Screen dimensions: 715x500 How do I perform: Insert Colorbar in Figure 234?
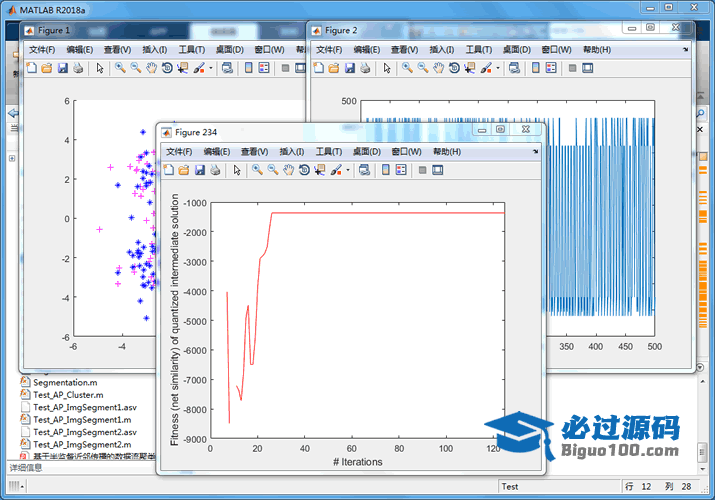tap(386, 170)
